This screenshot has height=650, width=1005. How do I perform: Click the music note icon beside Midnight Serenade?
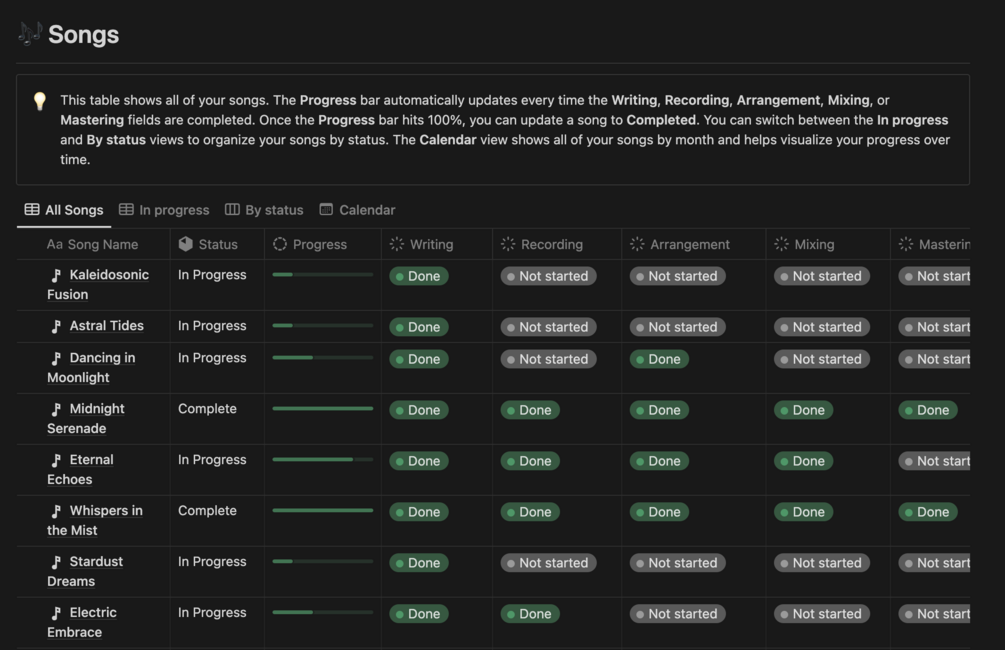56,409
